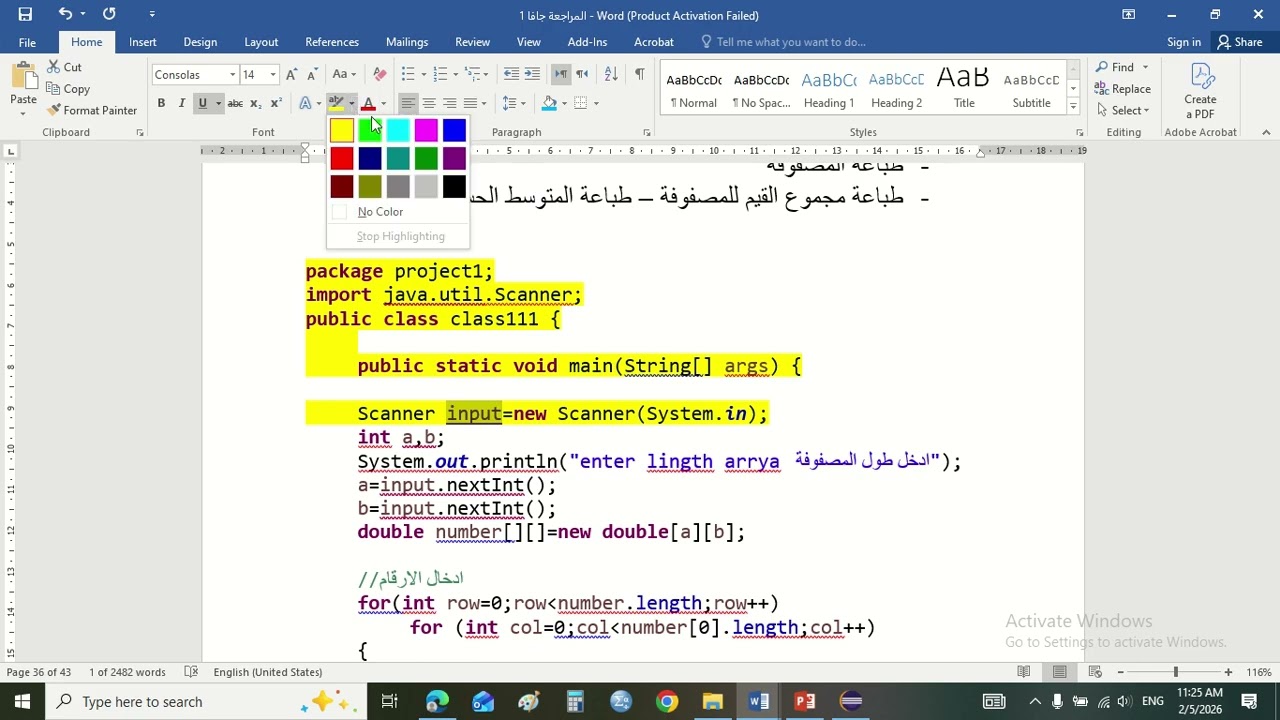Open Excel-like calculator app in taskbar
Image resolution: width=1280 pixels, height=720 pixels.
tap(575, 701)
